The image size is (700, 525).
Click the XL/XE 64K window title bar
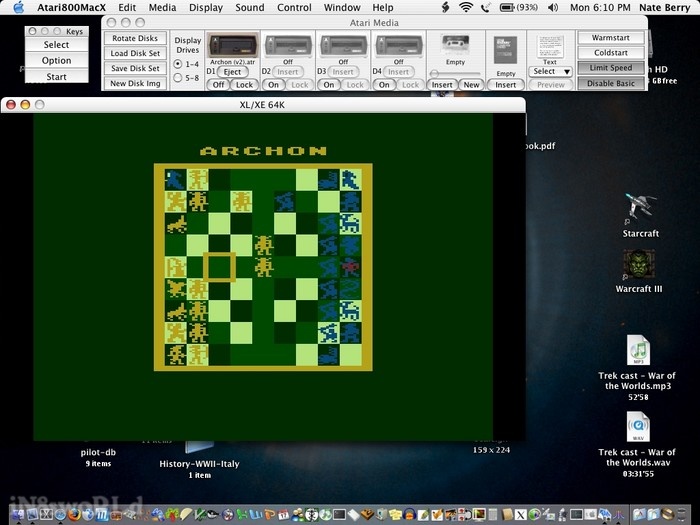(x=262, y=104)
